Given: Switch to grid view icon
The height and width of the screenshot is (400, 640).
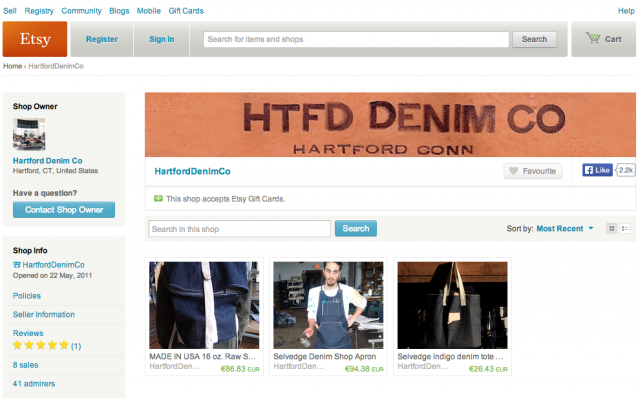Looking at the screenshot, I should pos(611,229).
